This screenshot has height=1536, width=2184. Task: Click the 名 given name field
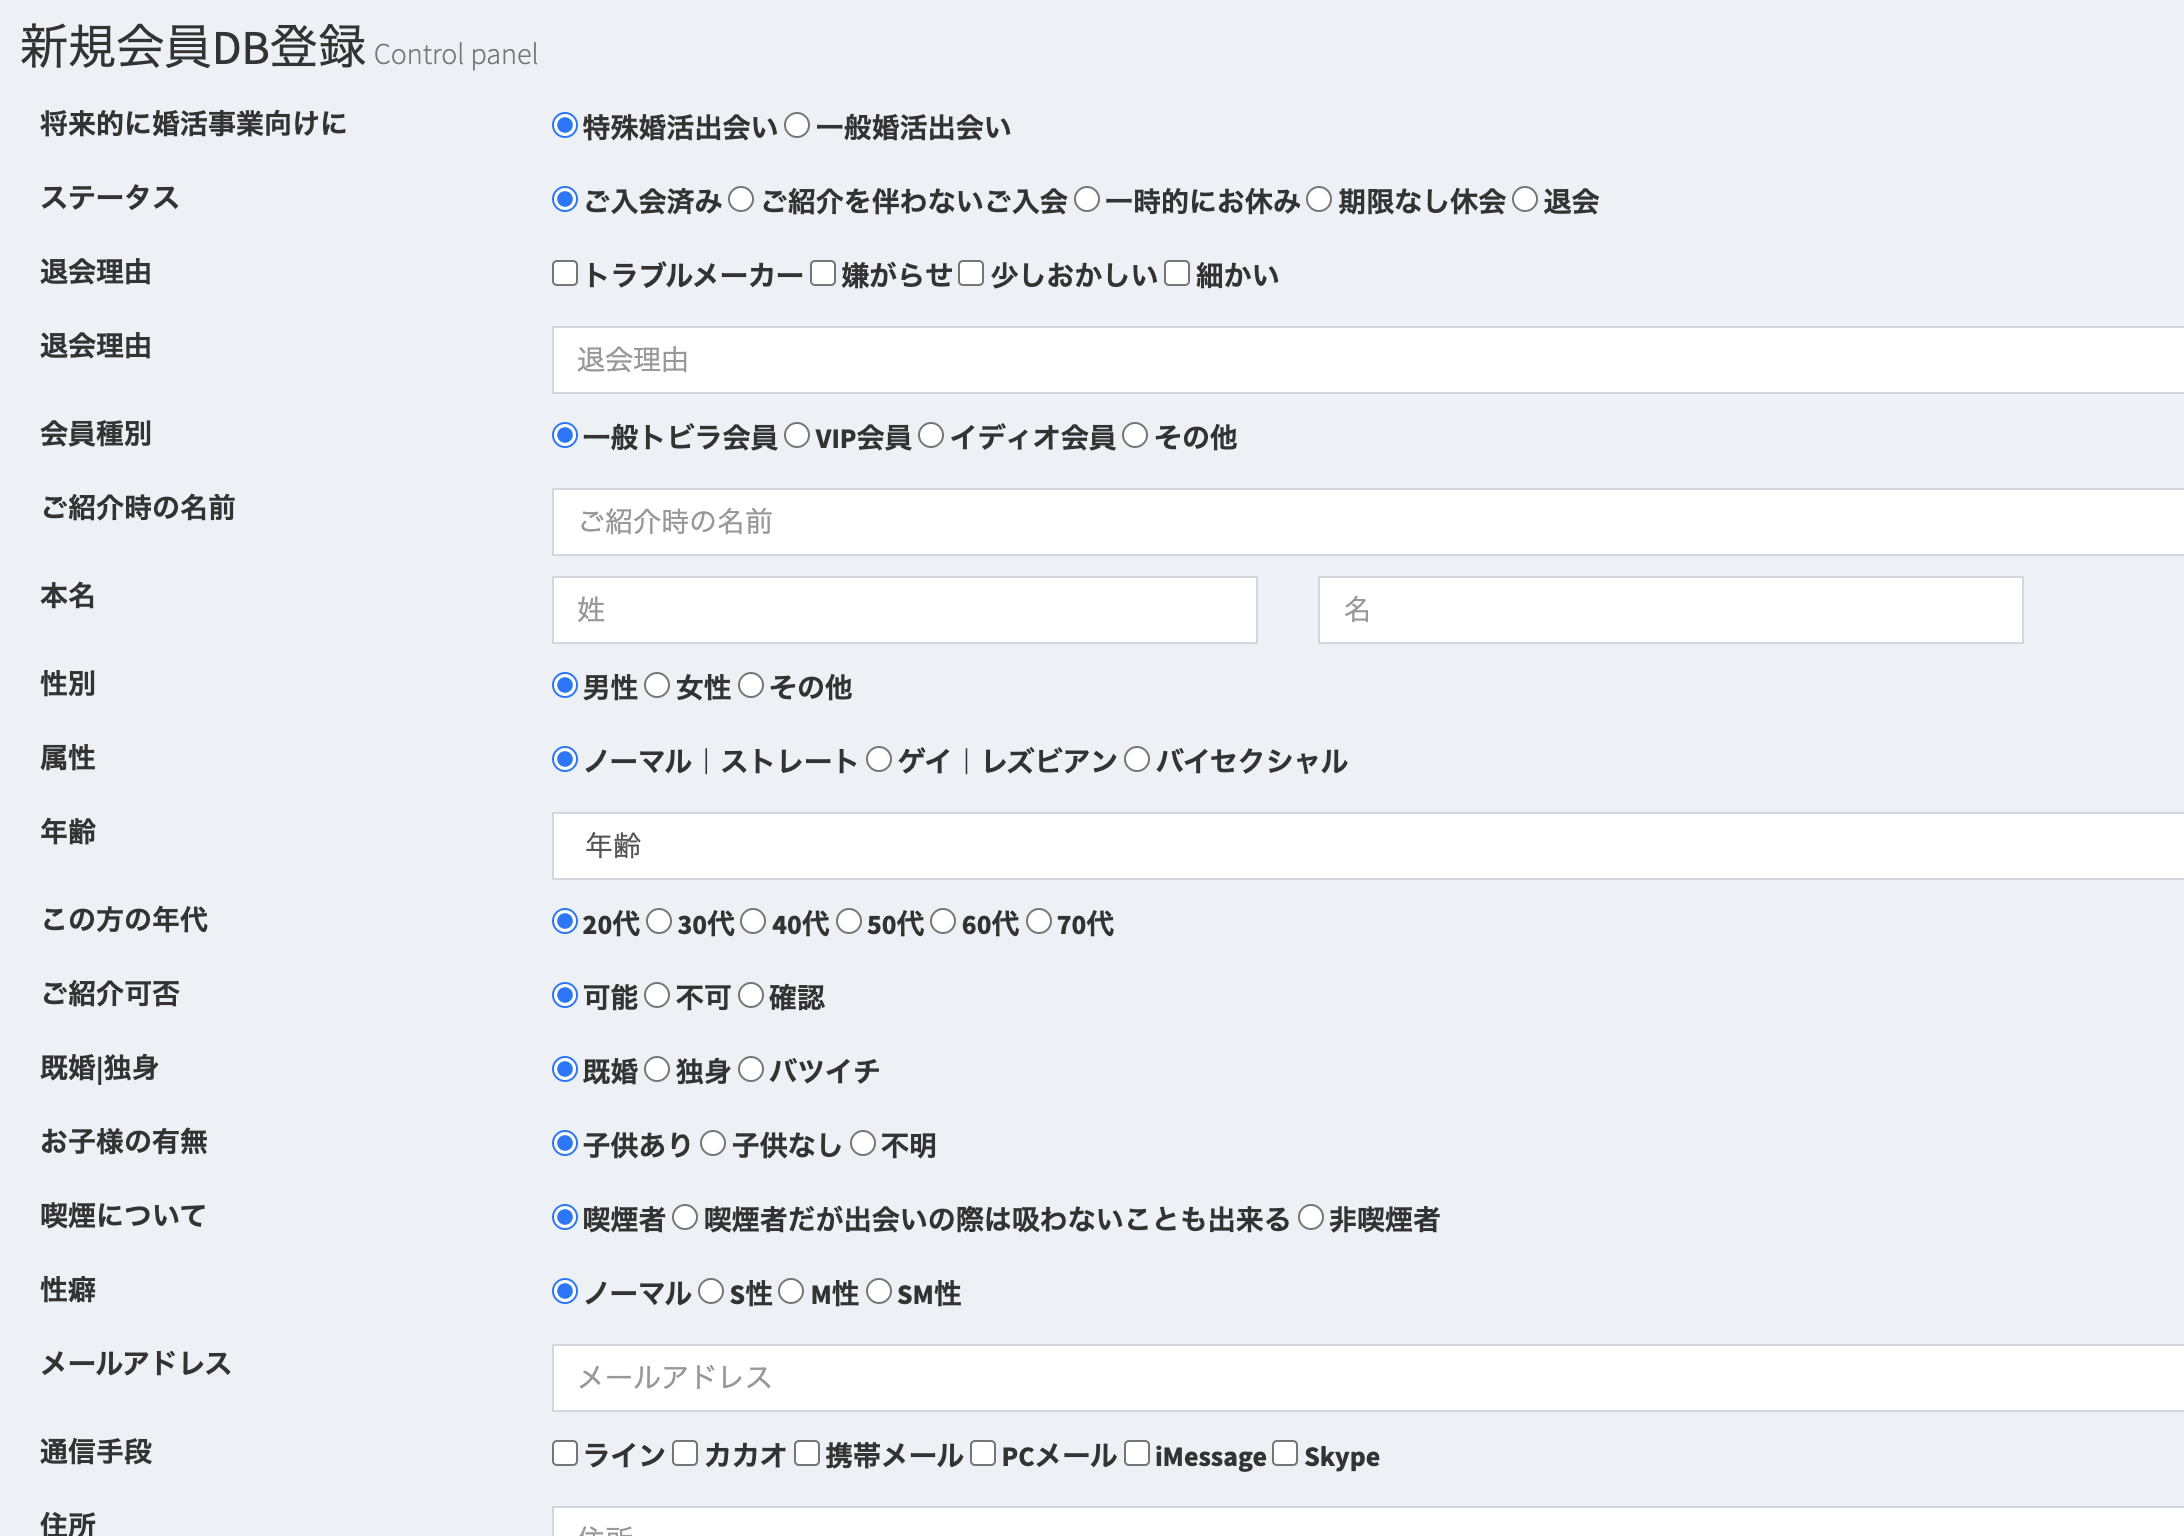[1671, 610]
